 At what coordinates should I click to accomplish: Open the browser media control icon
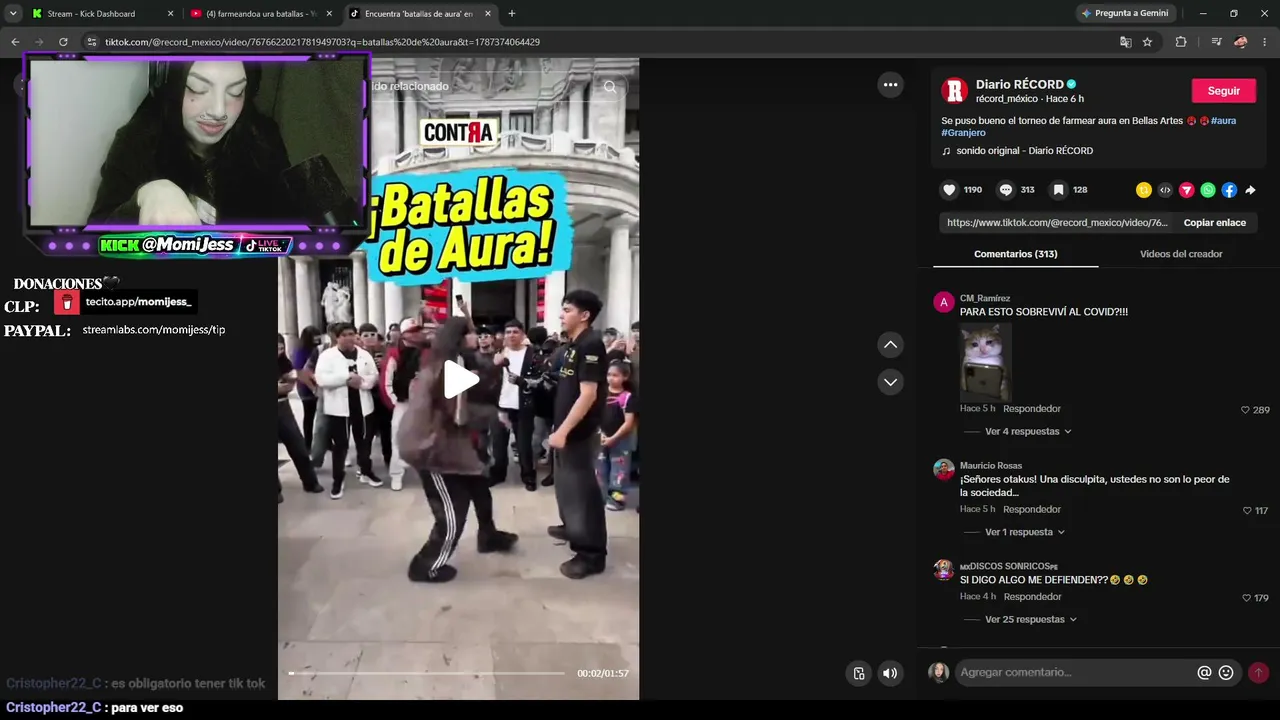1216,42
